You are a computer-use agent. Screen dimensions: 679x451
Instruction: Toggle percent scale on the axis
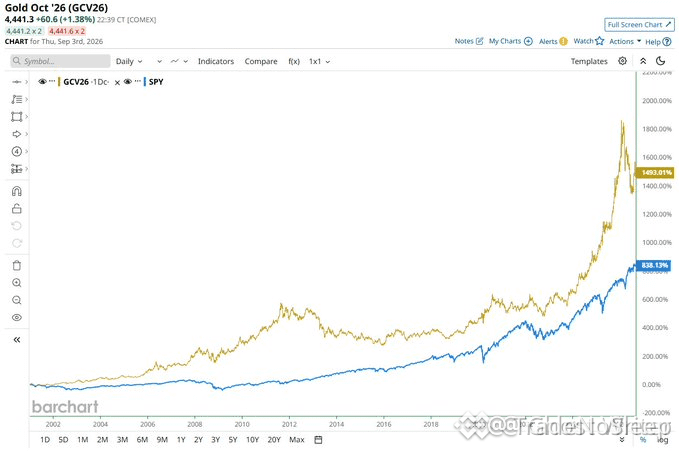point(643,440)
